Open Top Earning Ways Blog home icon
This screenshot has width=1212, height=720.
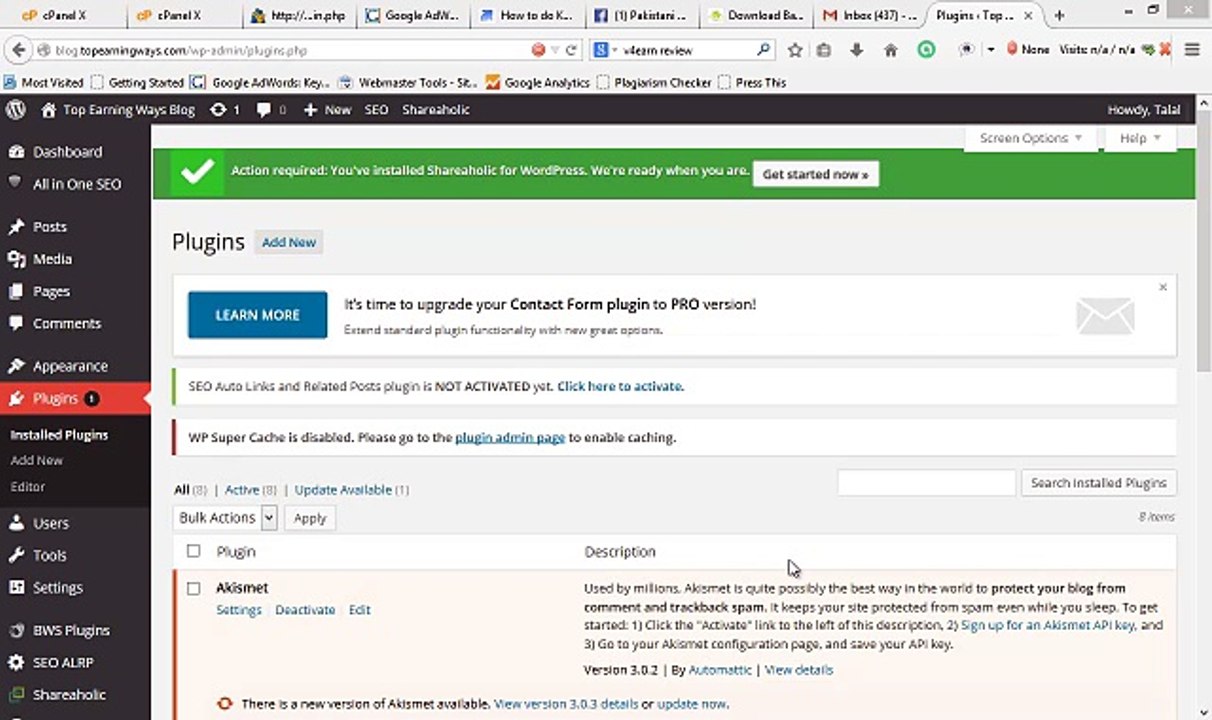pos(48,110)
